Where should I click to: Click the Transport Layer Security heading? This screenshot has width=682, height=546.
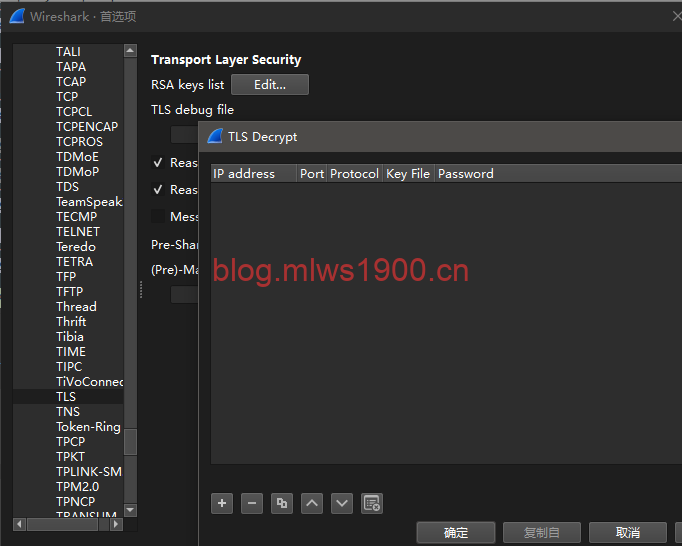226,60
